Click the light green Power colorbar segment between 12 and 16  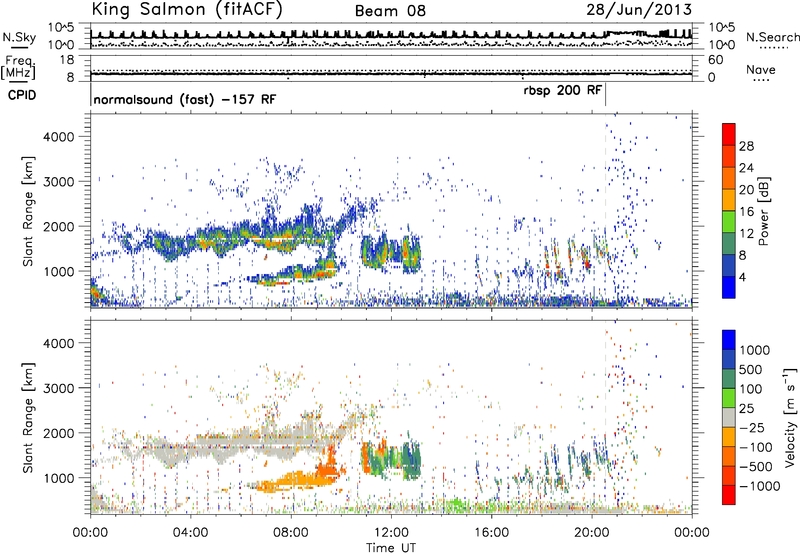(729, 221)
